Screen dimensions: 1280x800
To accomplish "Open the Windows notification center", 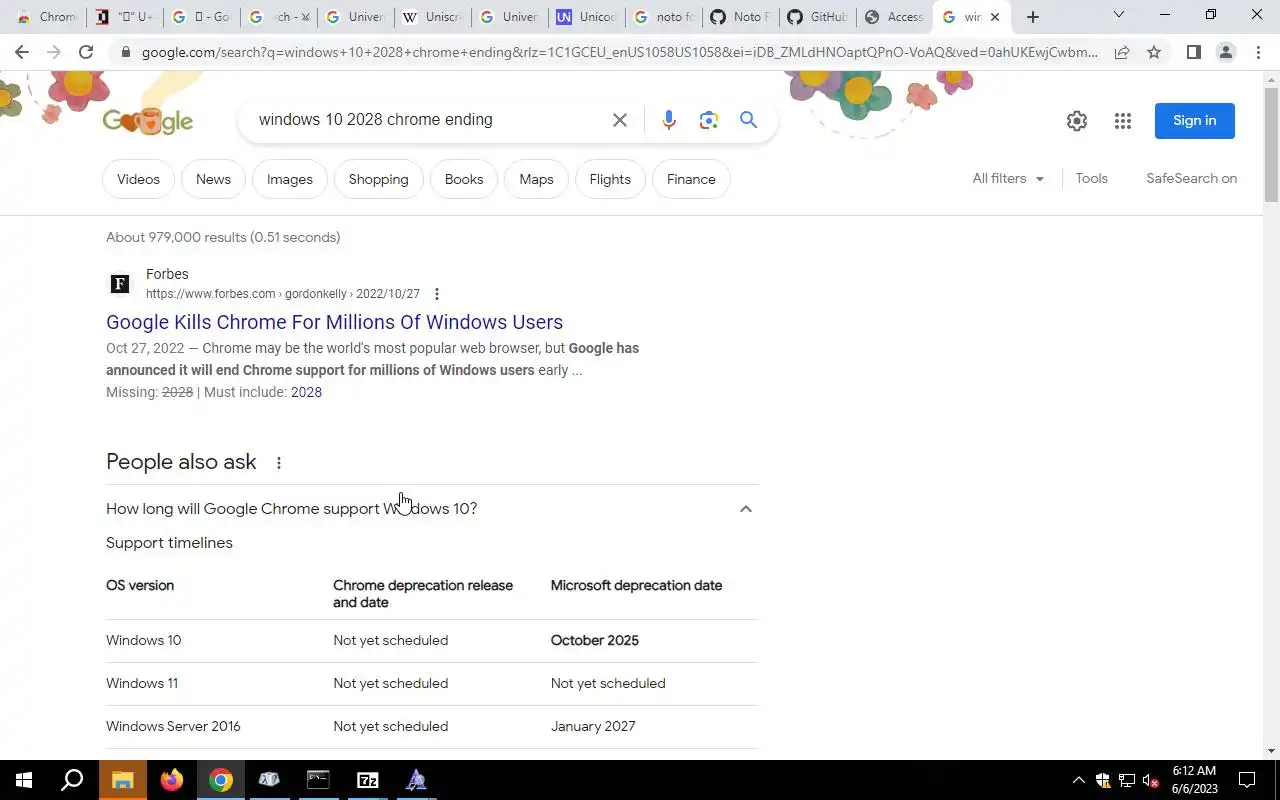I will click(1247, 780).
